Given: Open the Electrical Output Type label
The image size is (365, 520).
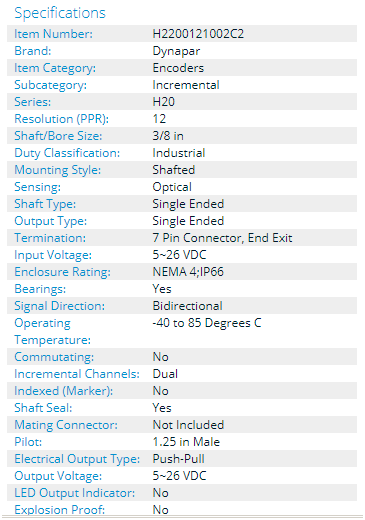Looking at the screenshot, I should (77, 459).
